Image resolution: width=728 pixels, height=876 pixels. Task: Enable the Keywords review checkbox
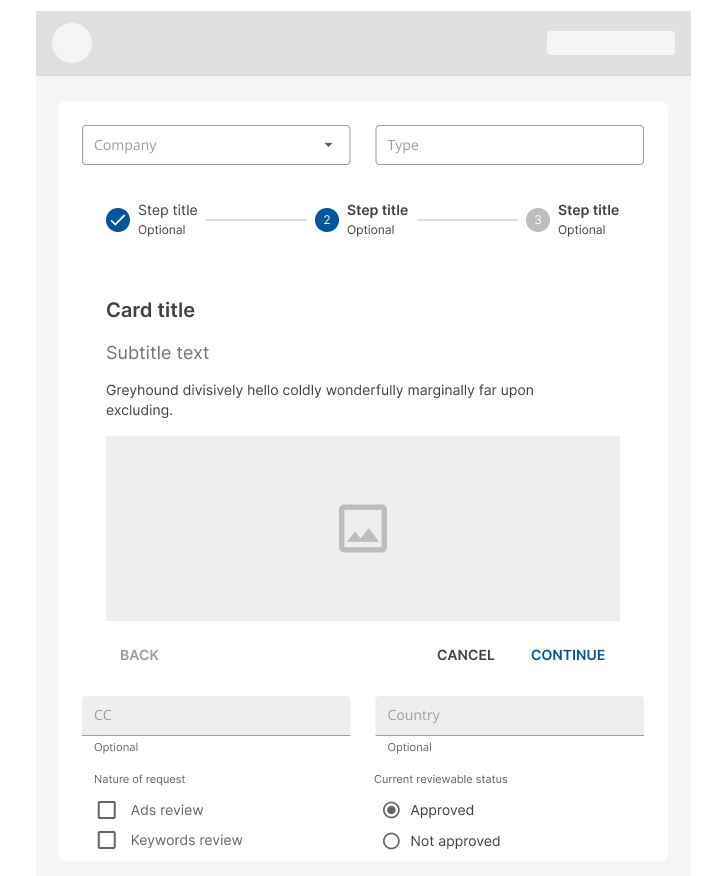107,840
